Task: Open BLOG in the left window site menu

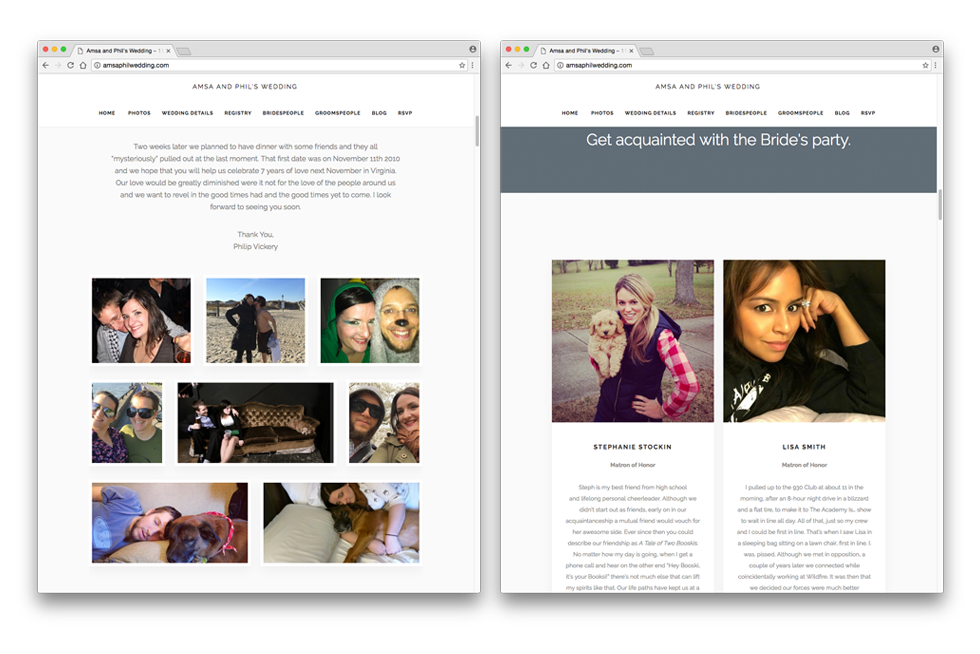Action: pyautogui.click(x=379, y=113)
